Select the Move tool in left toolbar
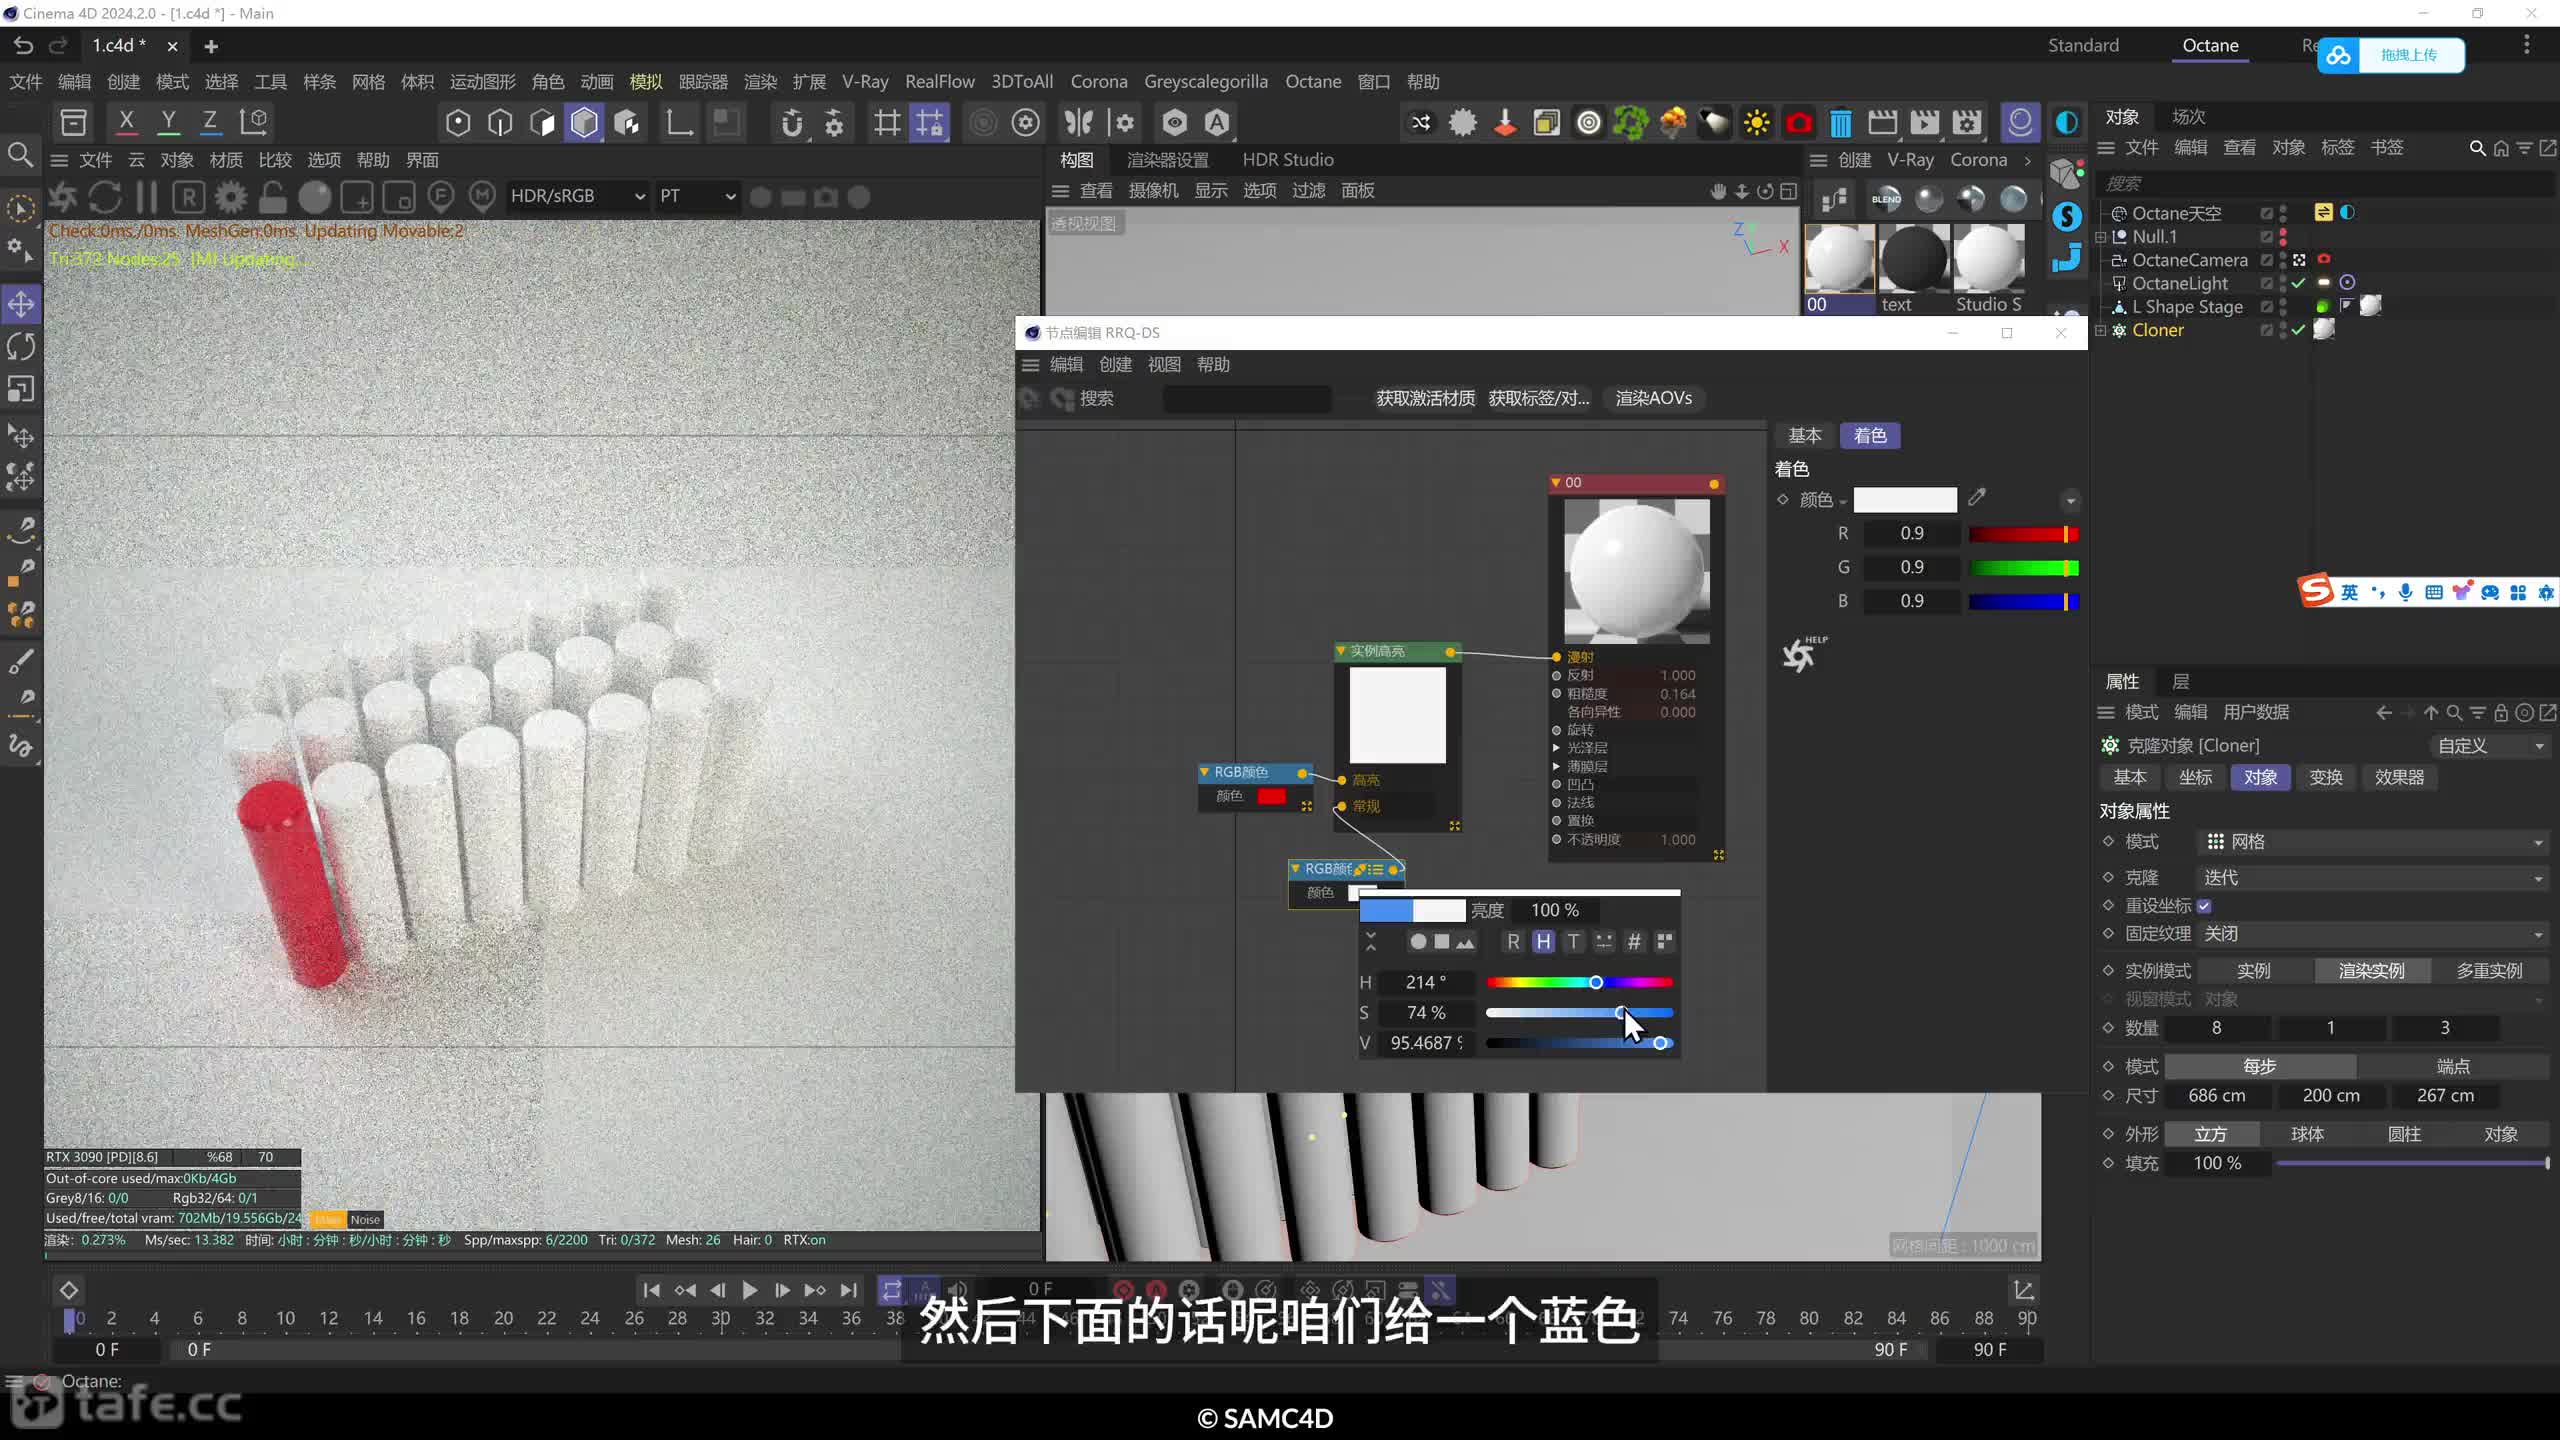 point(21,304)
